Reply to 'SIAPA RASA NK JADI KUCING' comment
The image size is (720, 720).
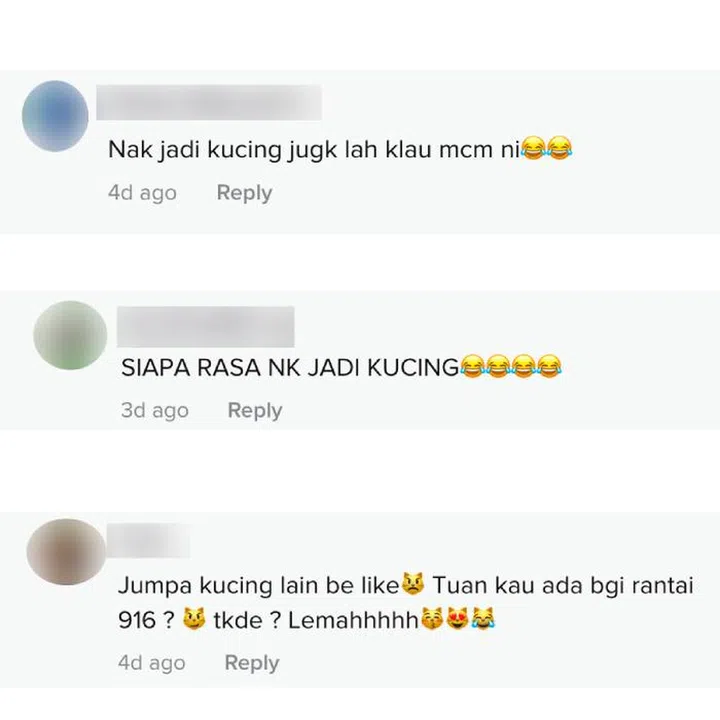[x=255, y=411]
